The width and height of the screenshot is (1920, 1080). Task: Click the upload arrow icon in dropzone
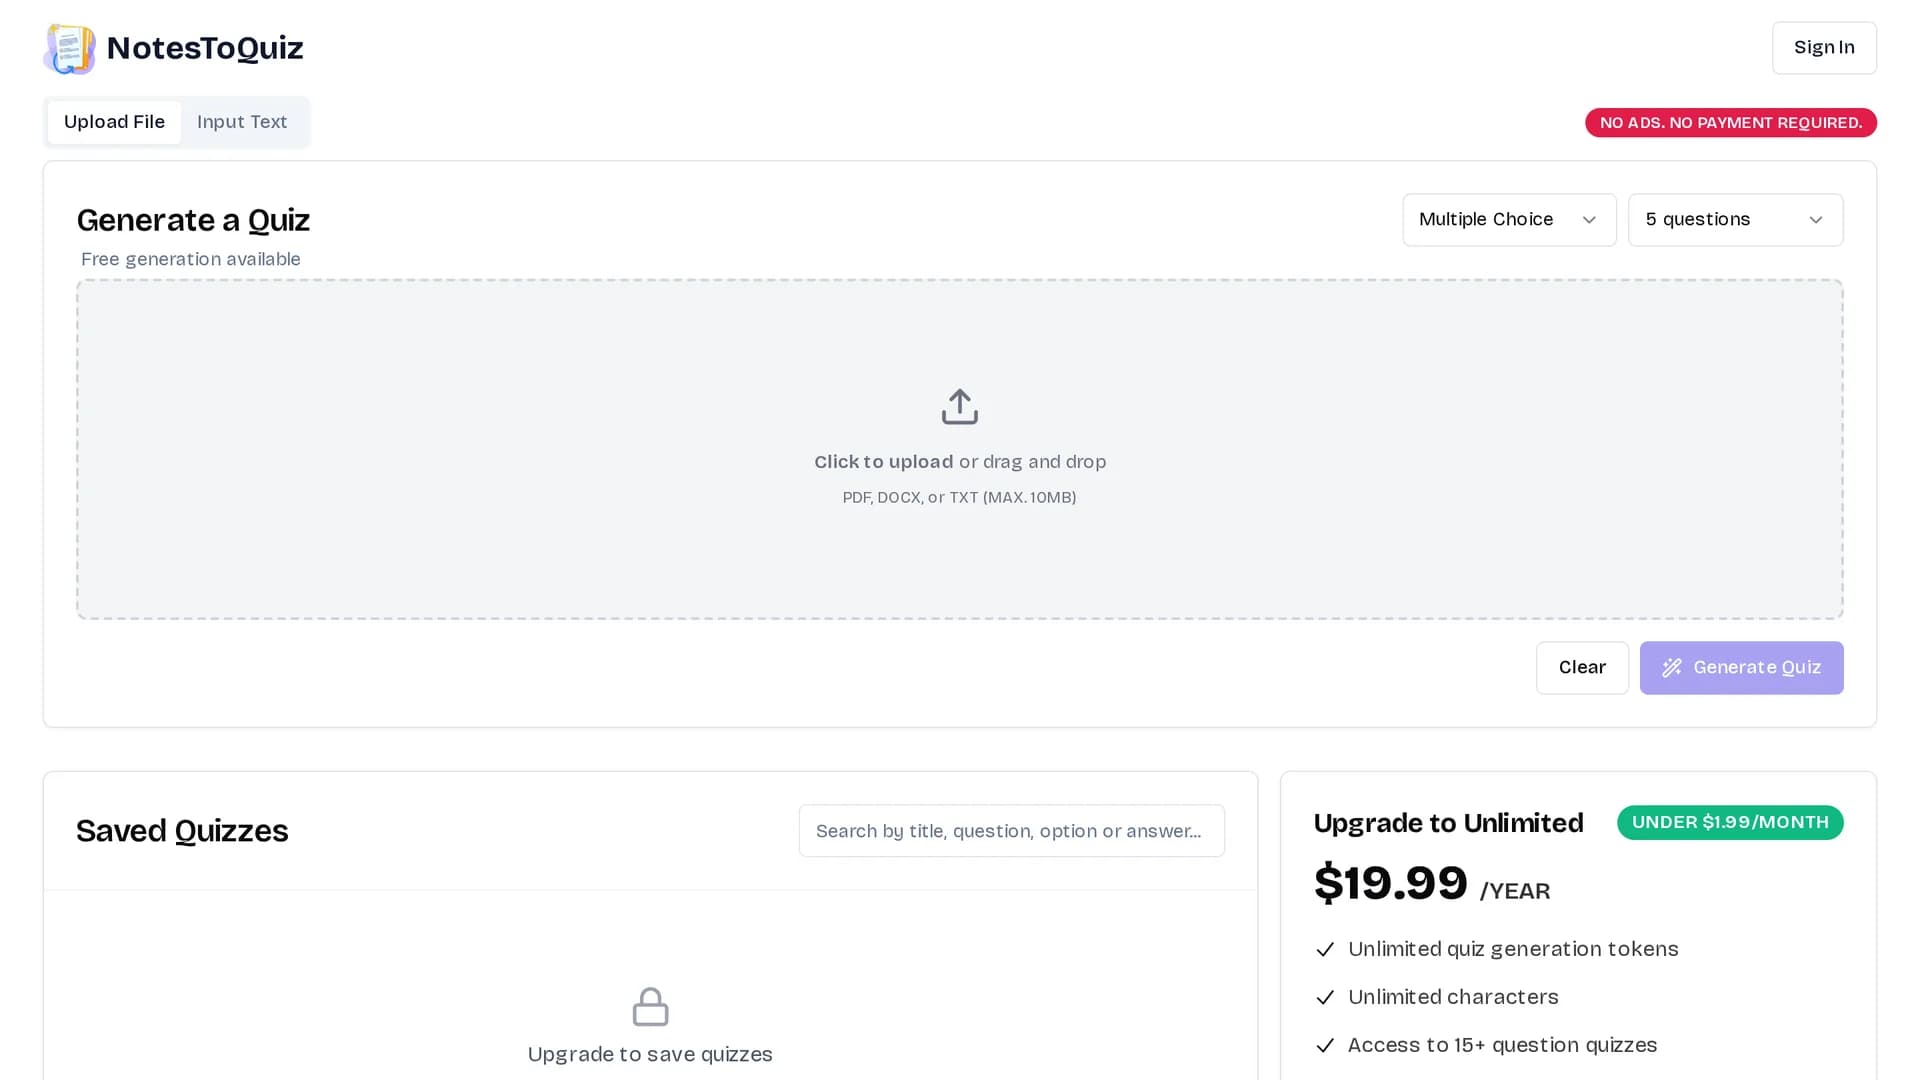click(959, 407)
